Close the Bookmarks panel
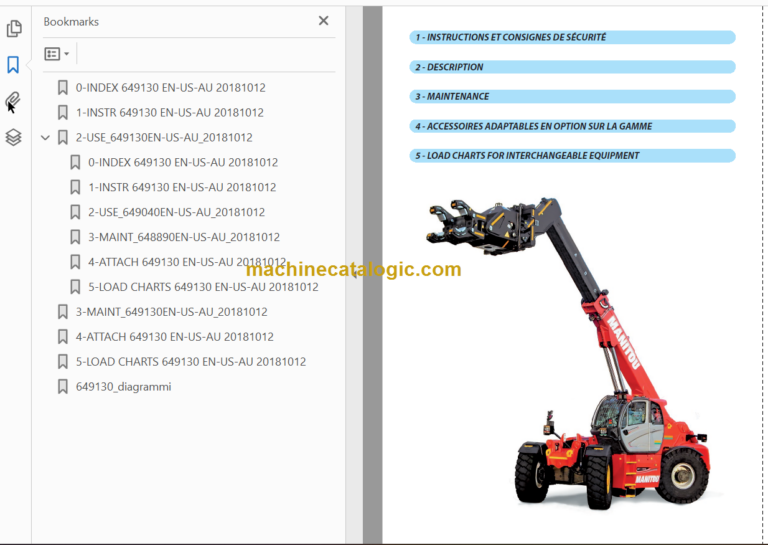The image size is (768, 545). (323, 21)
